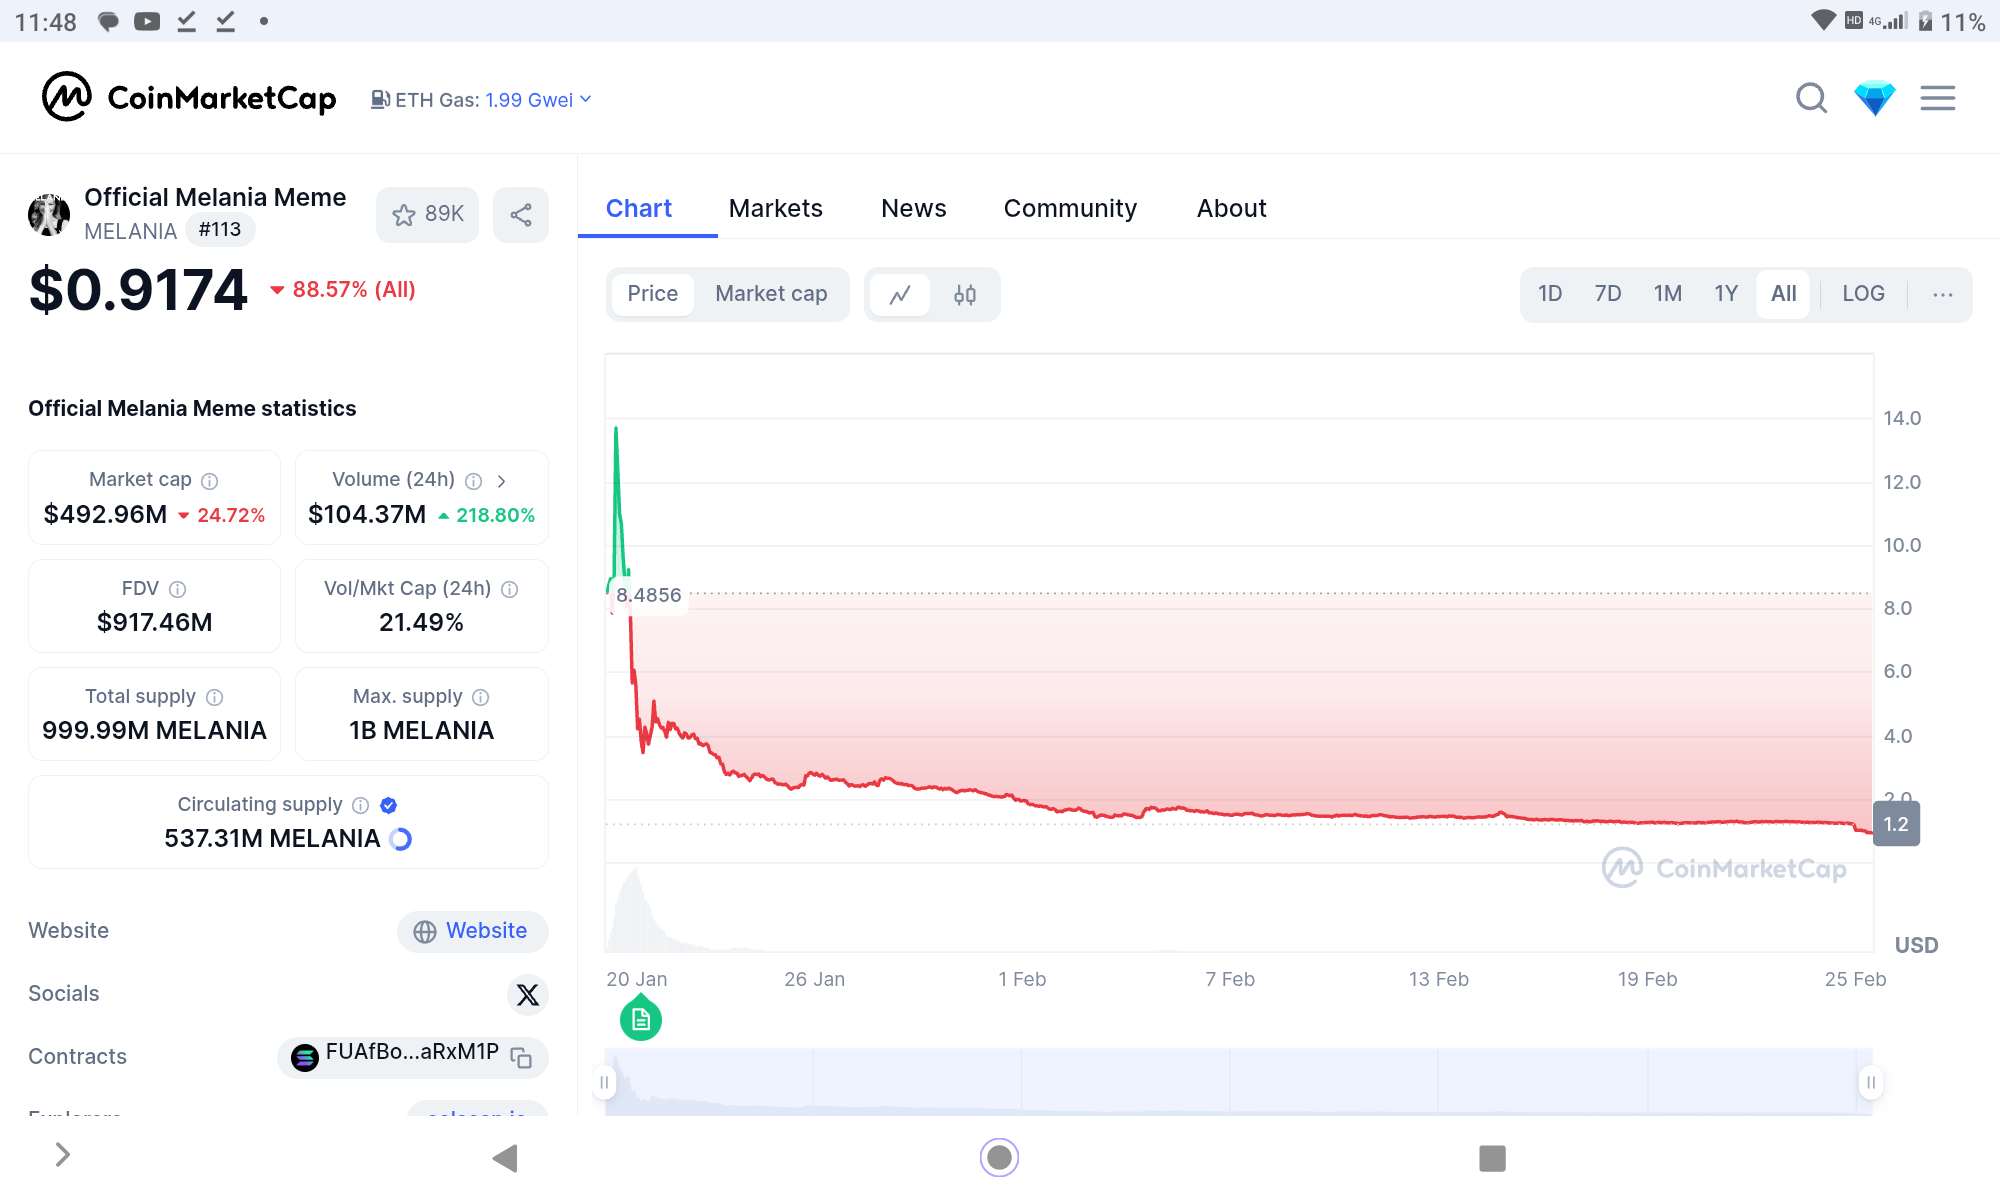Click the left range slider handle

click(x=604, y=1082)
